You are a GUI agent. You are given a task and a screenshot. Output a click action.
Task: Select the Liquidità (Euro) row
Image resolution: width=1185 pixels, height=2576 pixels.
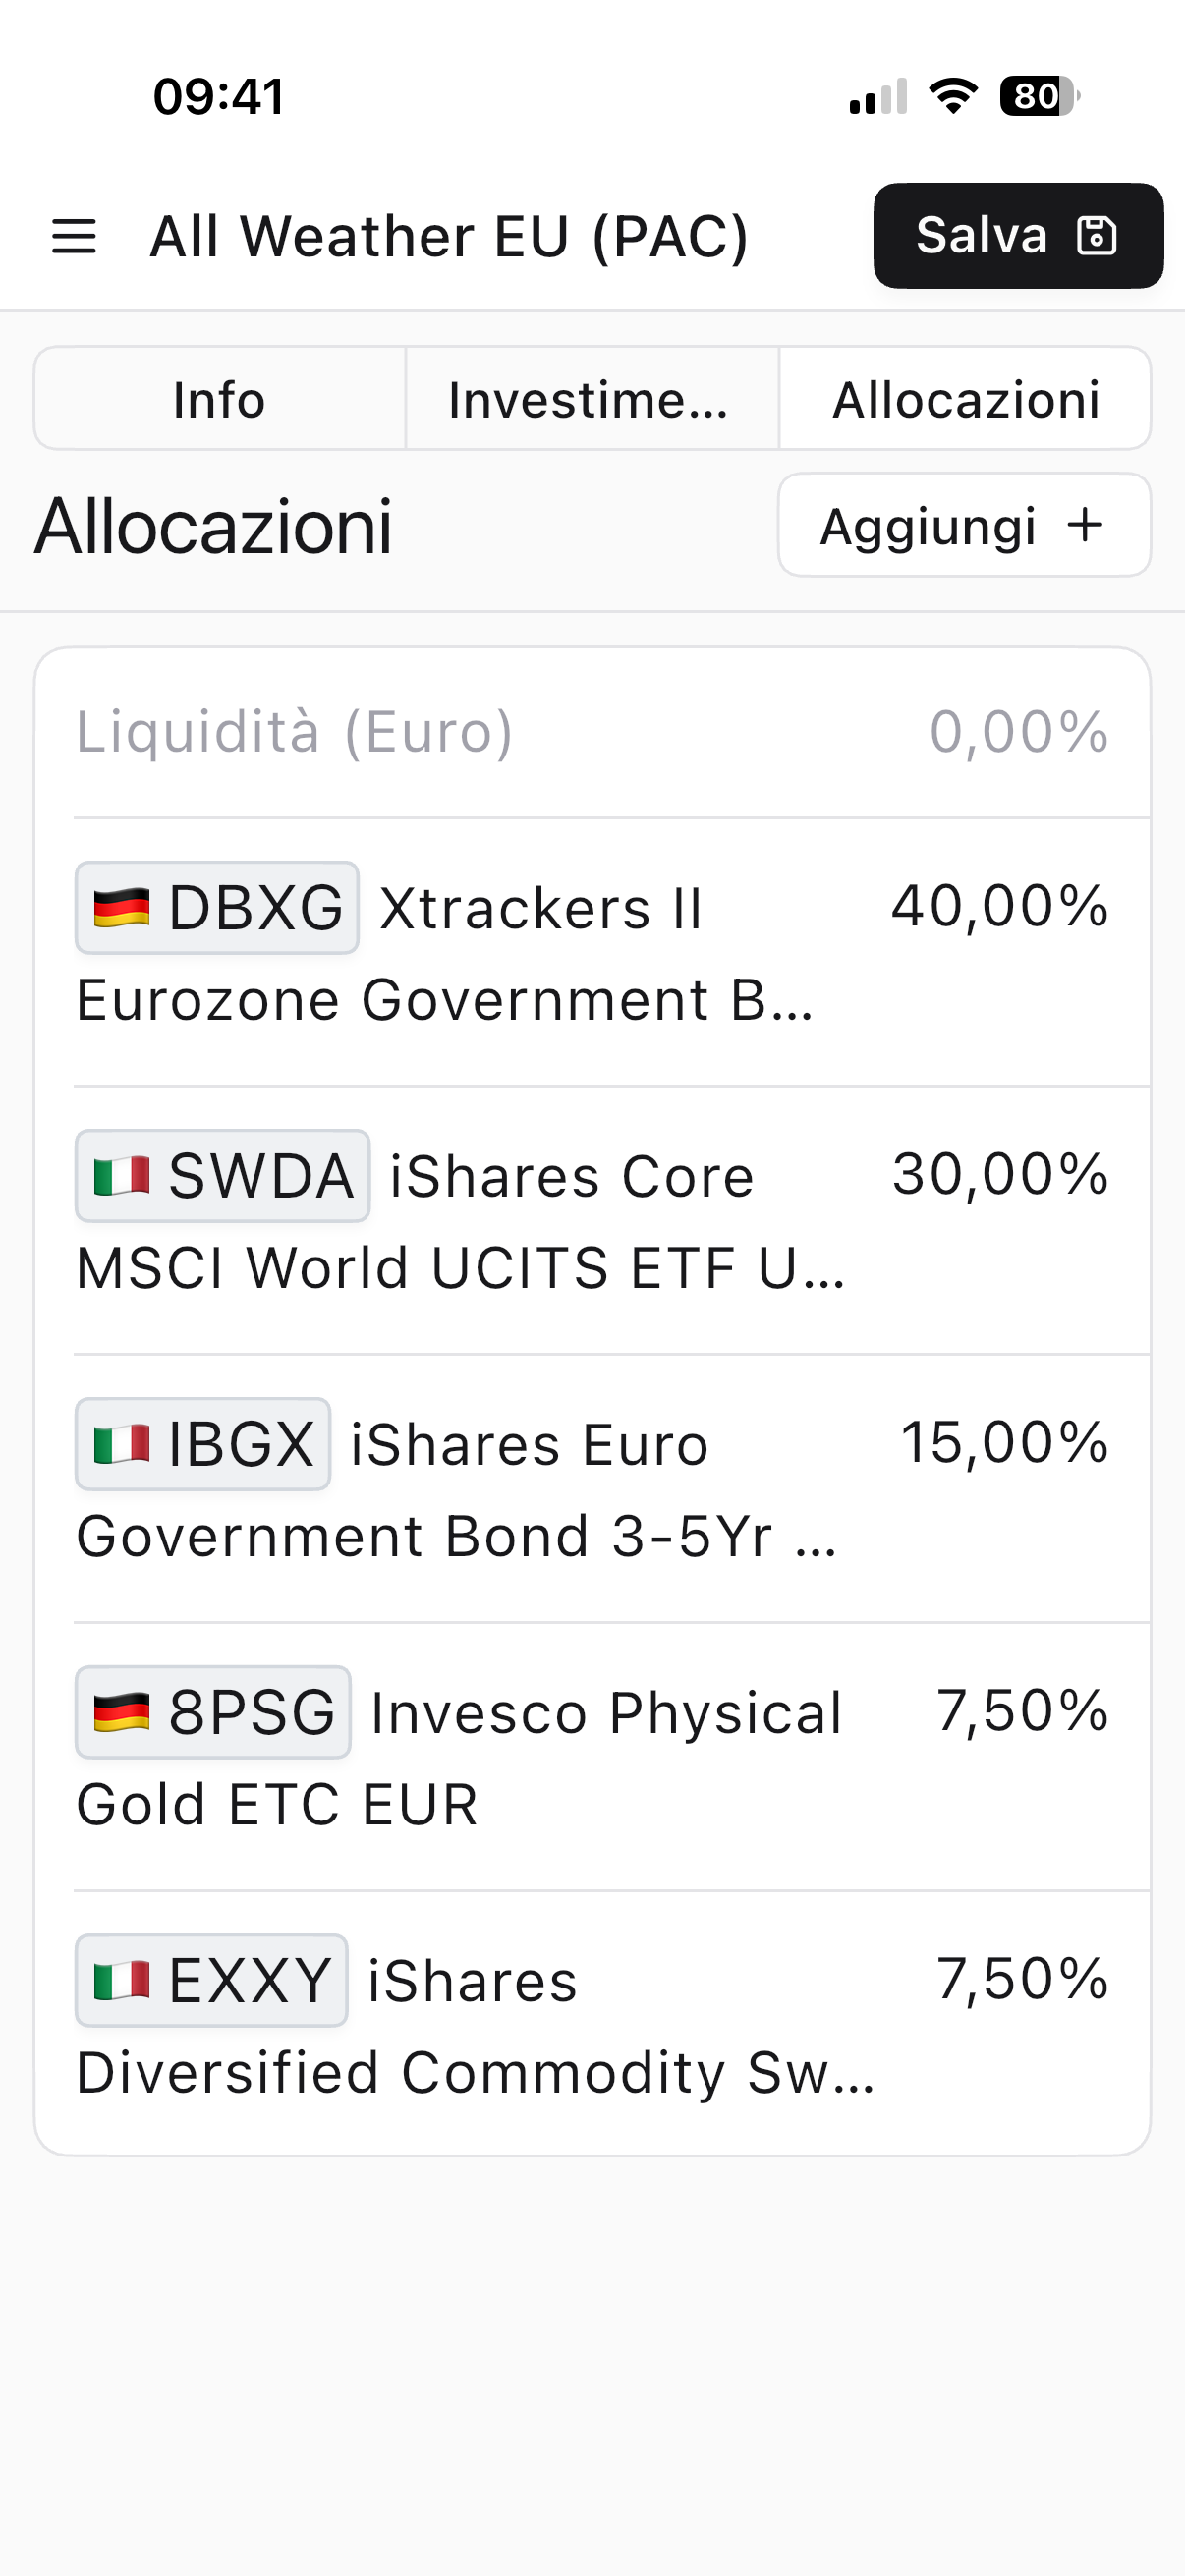pos(592,731)
